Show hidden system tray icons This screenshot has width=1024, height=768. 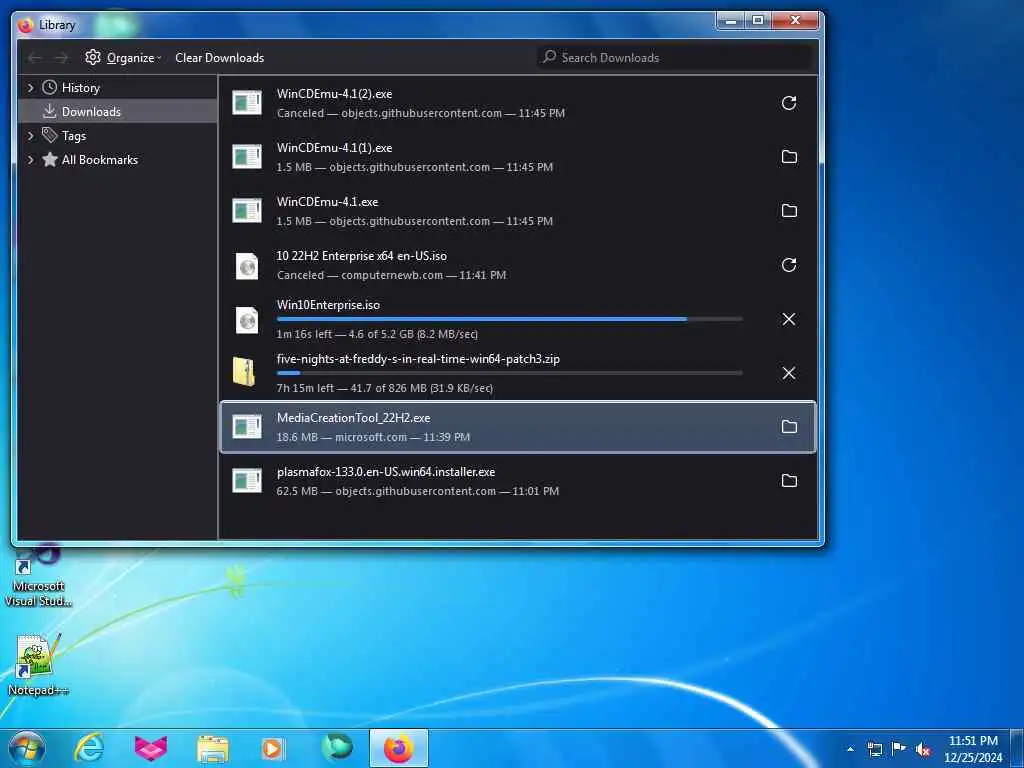point(850,749)
